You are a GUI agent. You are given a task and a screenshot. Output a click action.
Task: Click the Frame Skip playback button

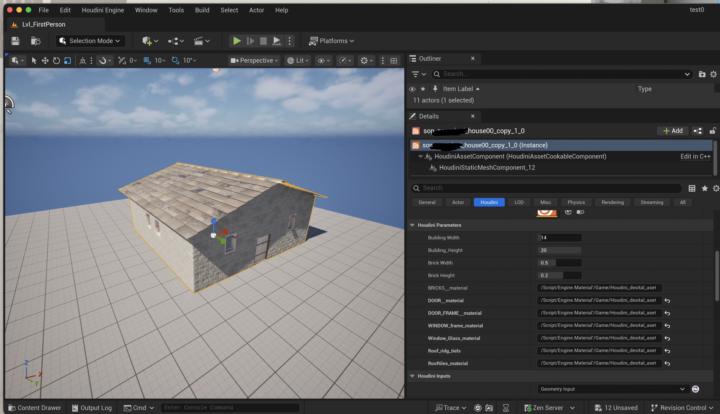(250, 41)
